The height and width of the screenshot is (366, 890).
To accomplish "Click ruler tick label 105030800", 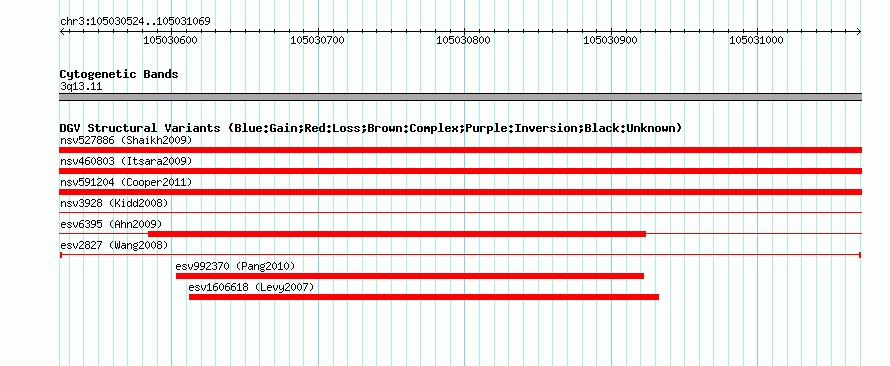I will pos(463,40).
